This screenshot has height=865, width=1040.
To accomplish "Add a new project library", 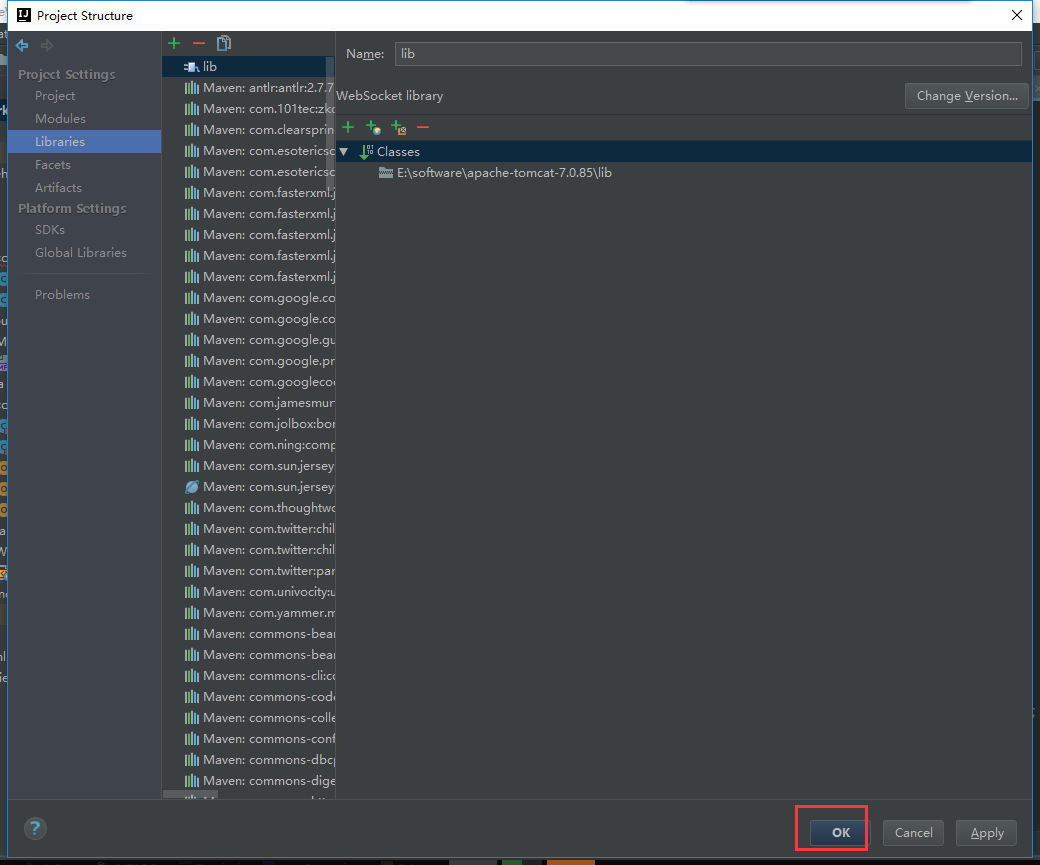I will click(x=174, y=43).
